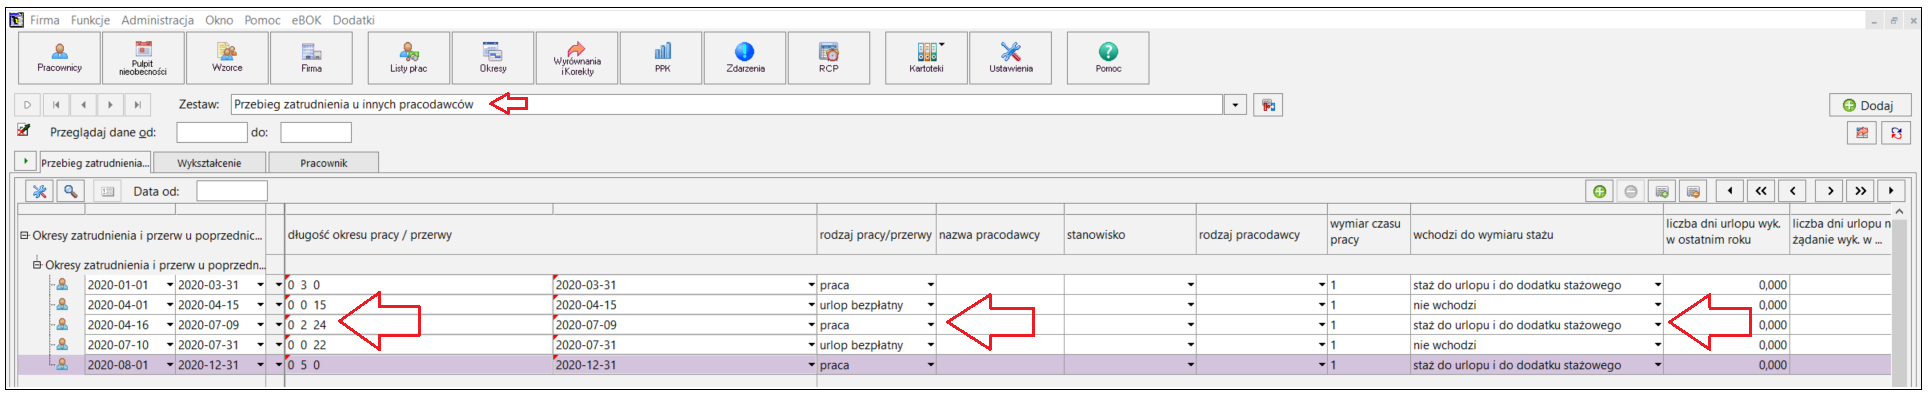Collapse the nested Okresy zatrudnienia subgroup node
Image resolution: width=1928 pixels, height=395 pixels.
(x=37, y=265)
